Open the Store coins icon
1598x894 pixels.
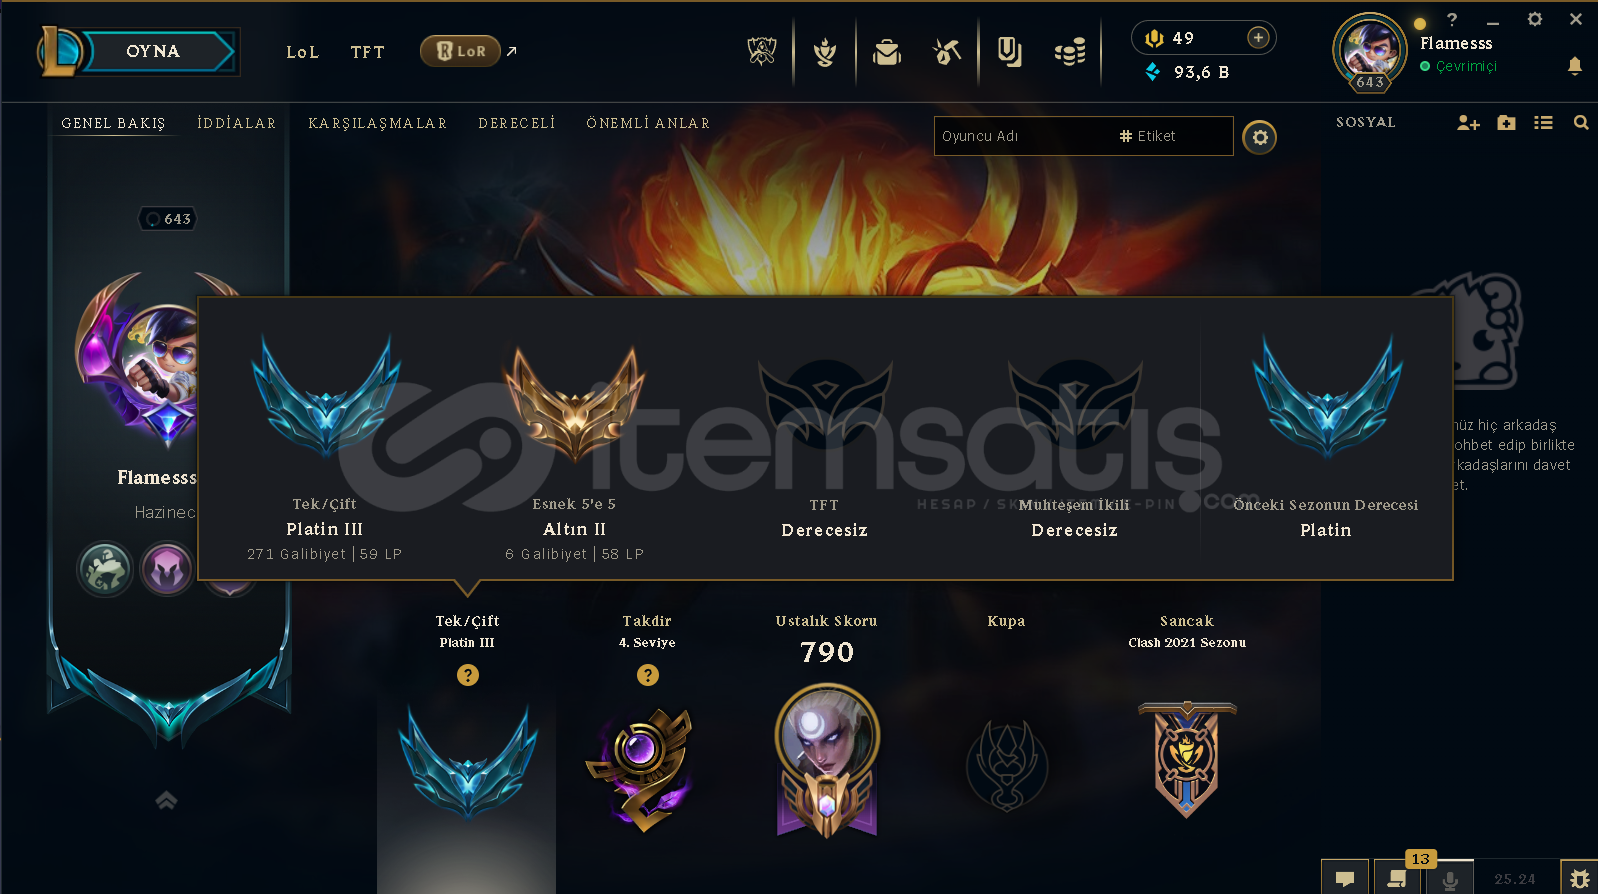1070,52
